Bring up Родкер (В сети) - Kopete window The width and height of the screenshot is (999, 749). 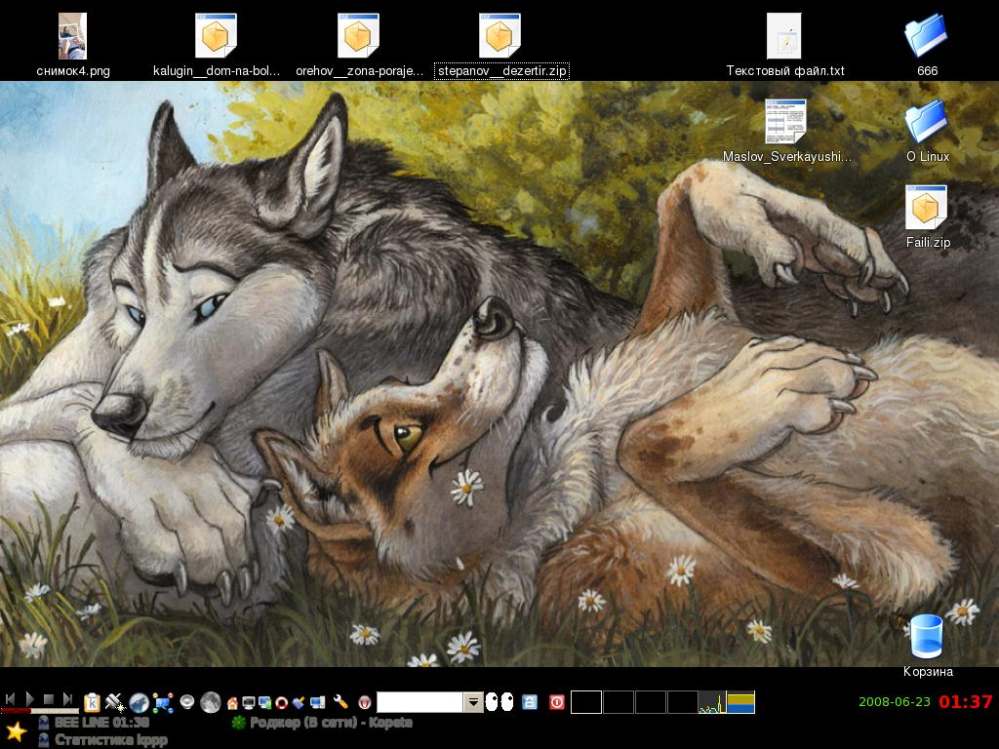tap(322, 722)
